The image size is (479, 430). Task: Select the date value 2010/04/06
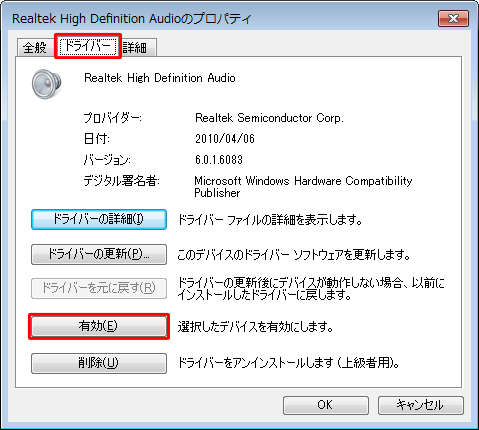tap(225, 139)
